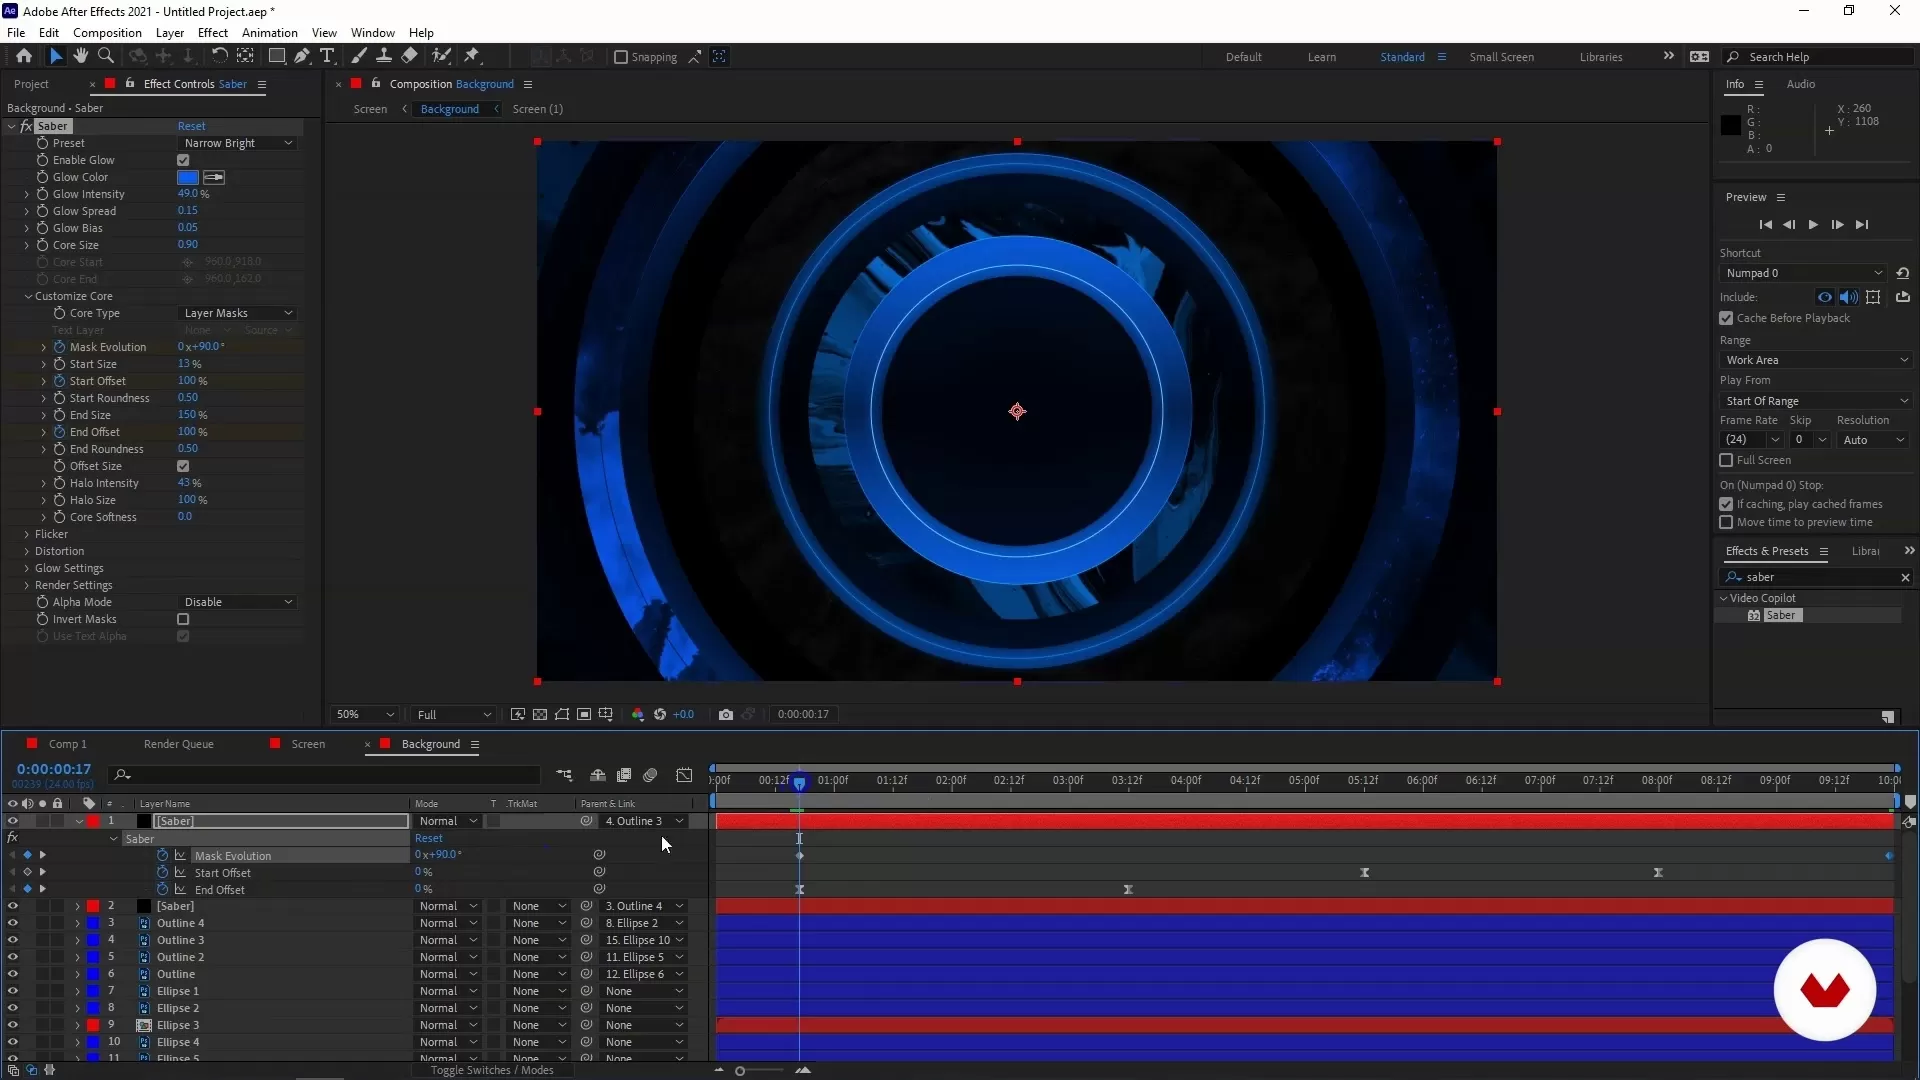The height and width of the screenshot is (1080, 1920).
Task: Open the Composition menu
Action: coord(107,32)
